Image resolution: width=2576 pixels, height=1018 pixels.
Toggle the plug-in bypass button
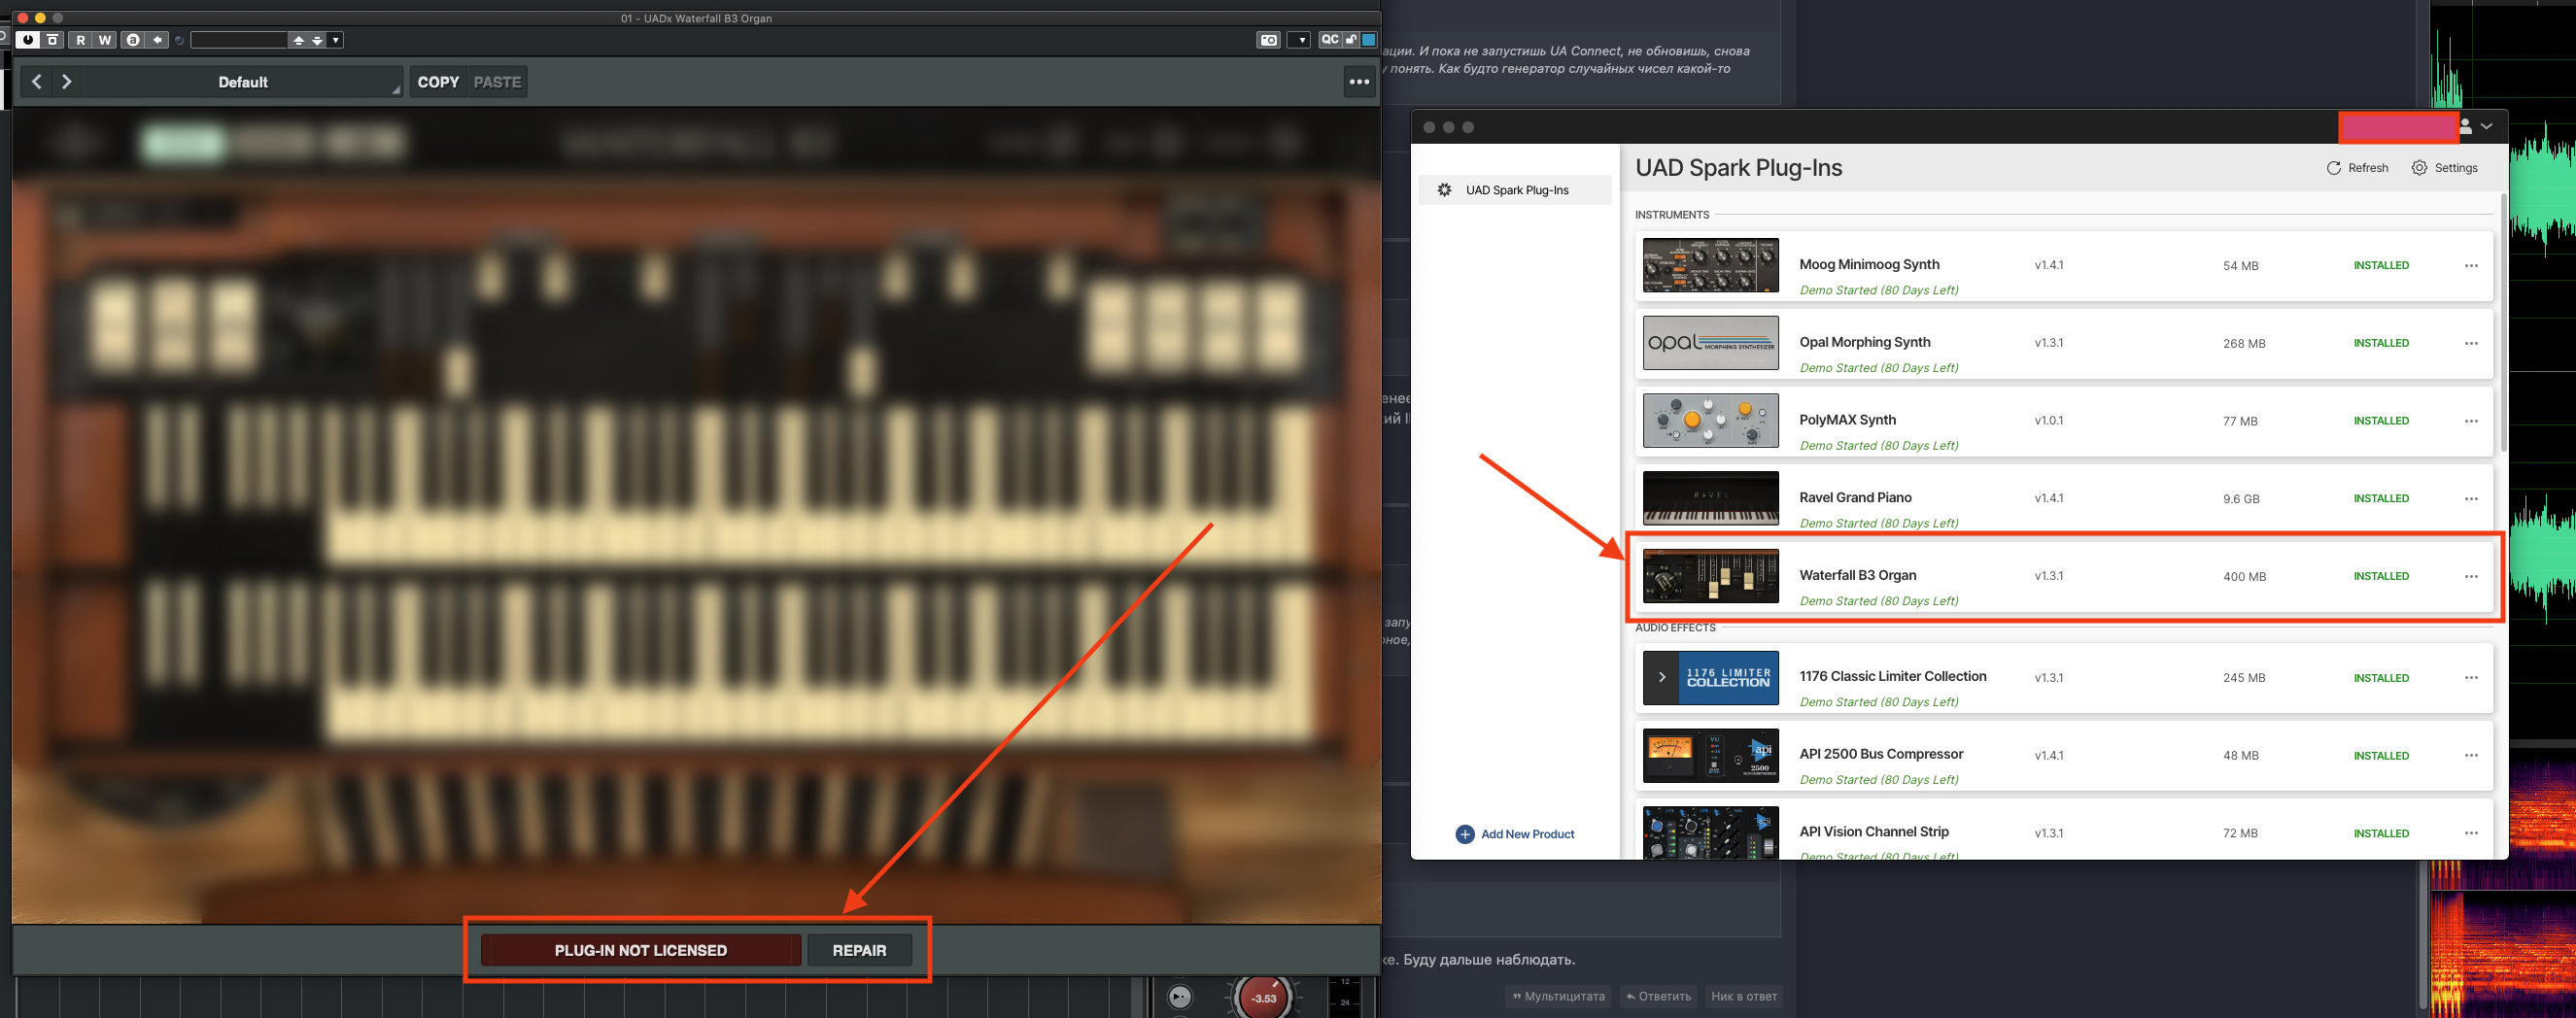click(53, 40)
